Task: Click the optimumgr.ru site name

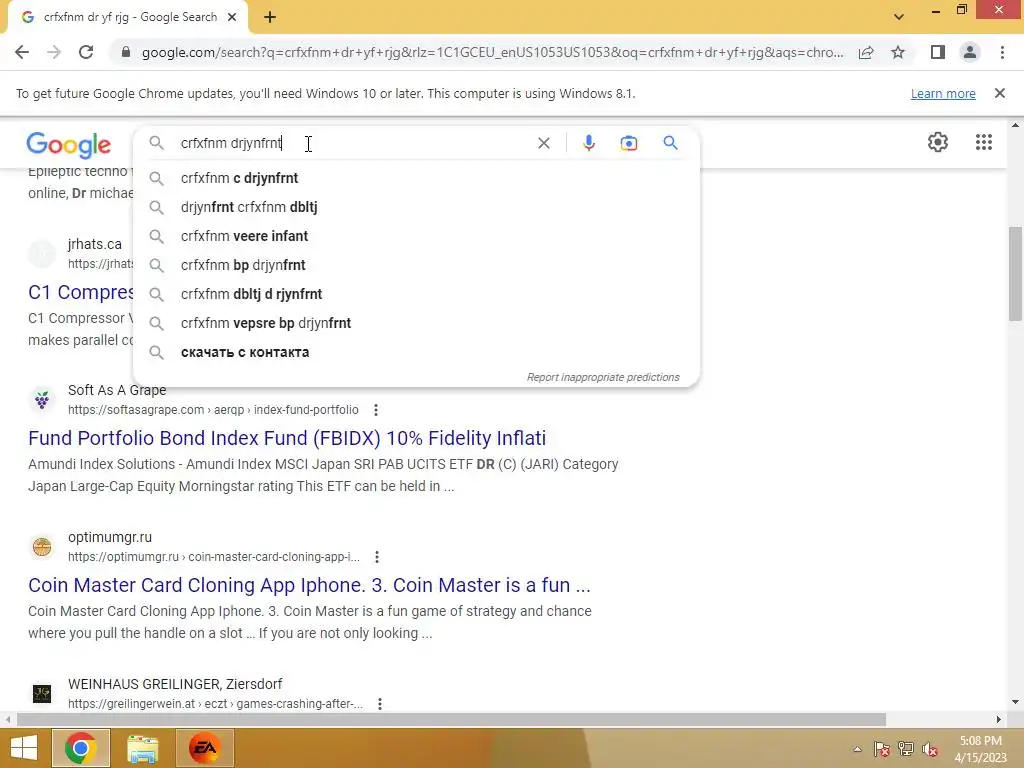Action: point(110,537)
